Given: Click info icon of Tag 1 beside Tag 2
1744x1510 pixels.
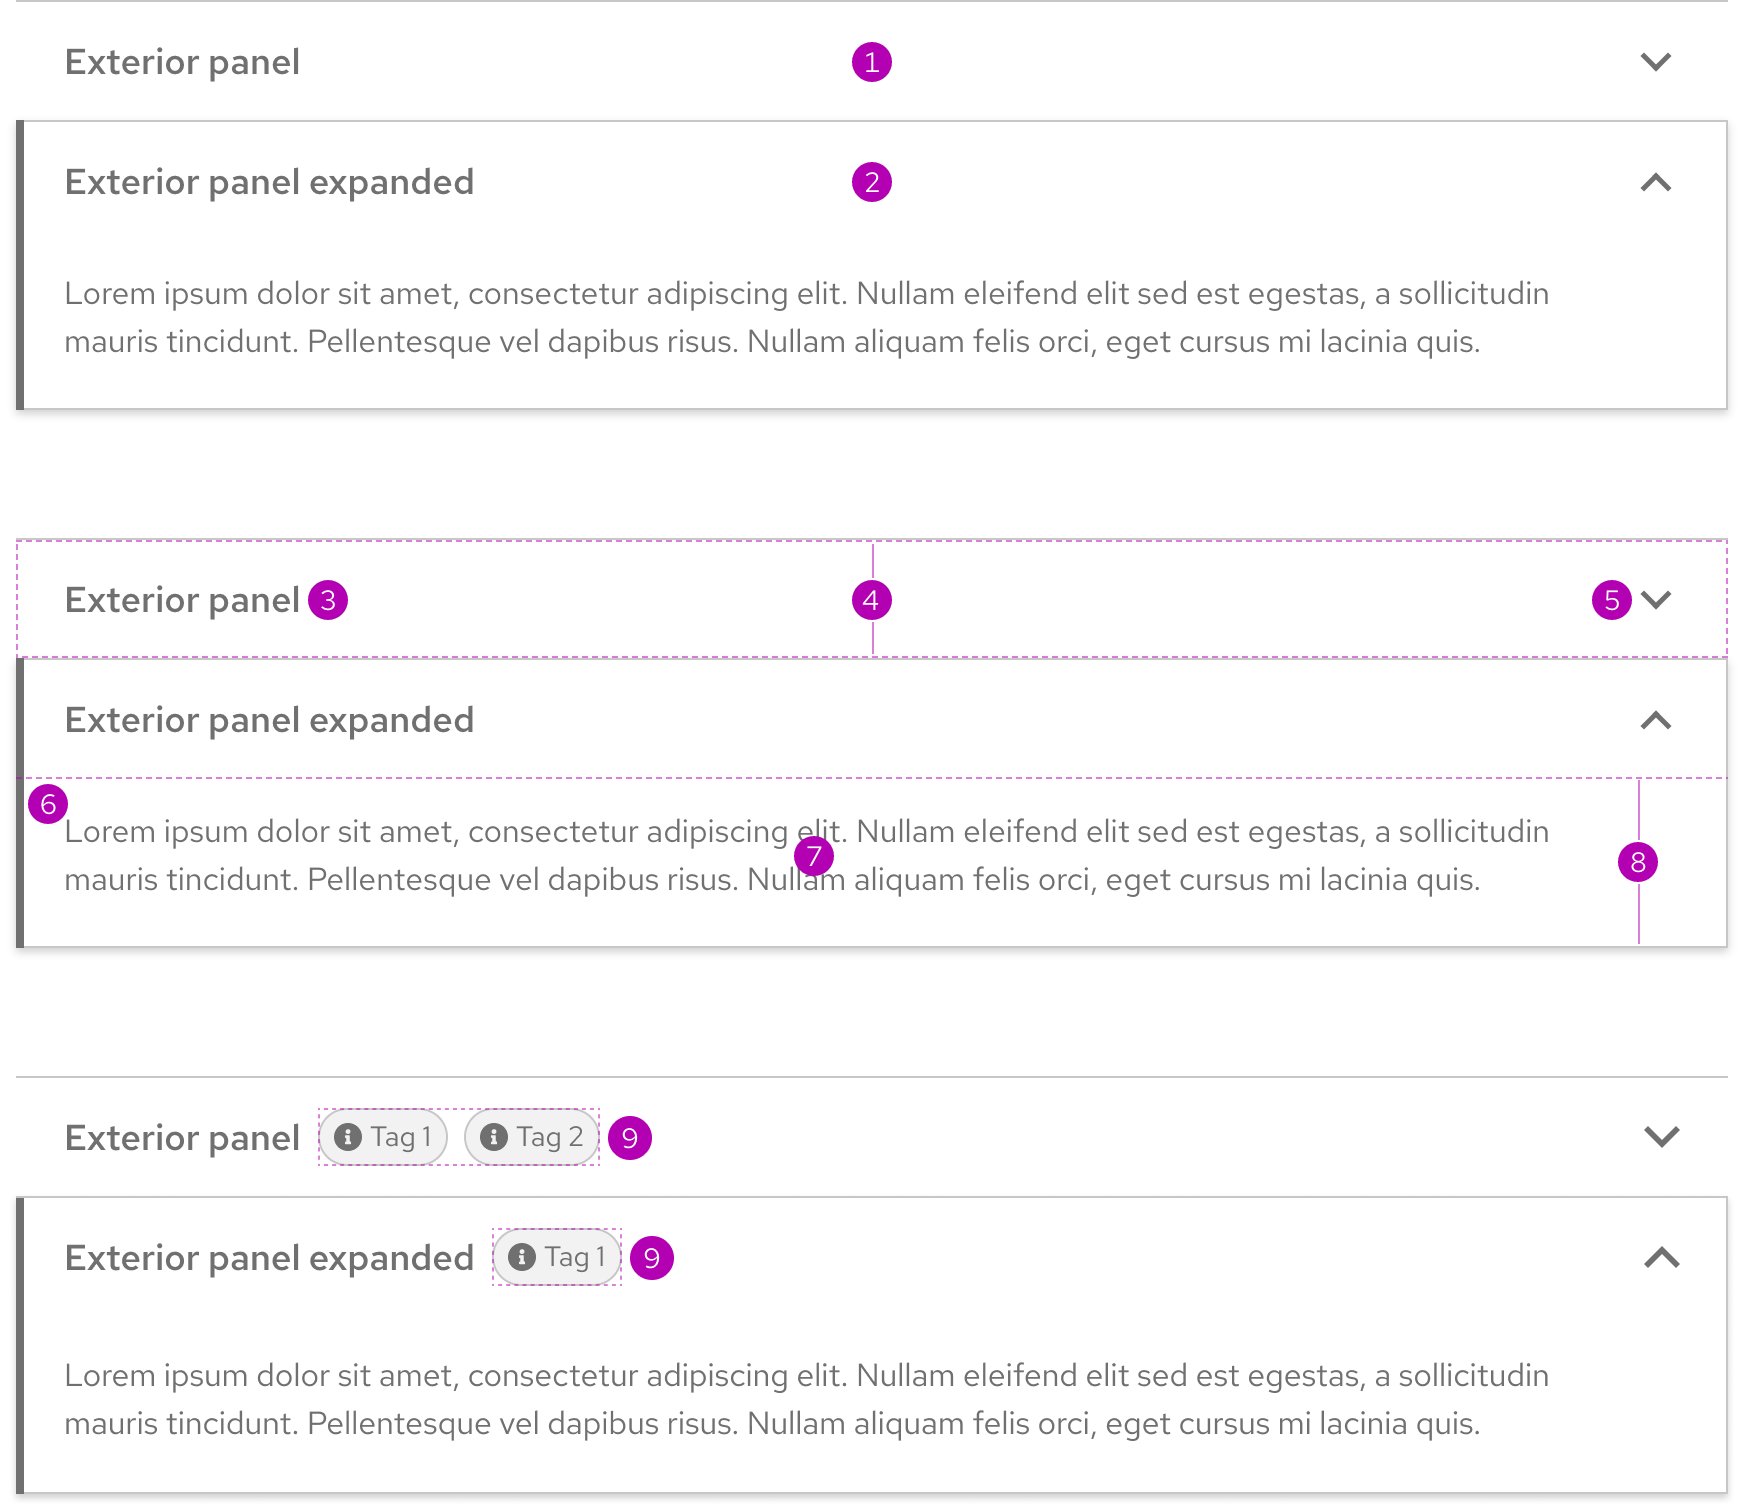Looking at the screenshot, I should (x=347, y=1137).
